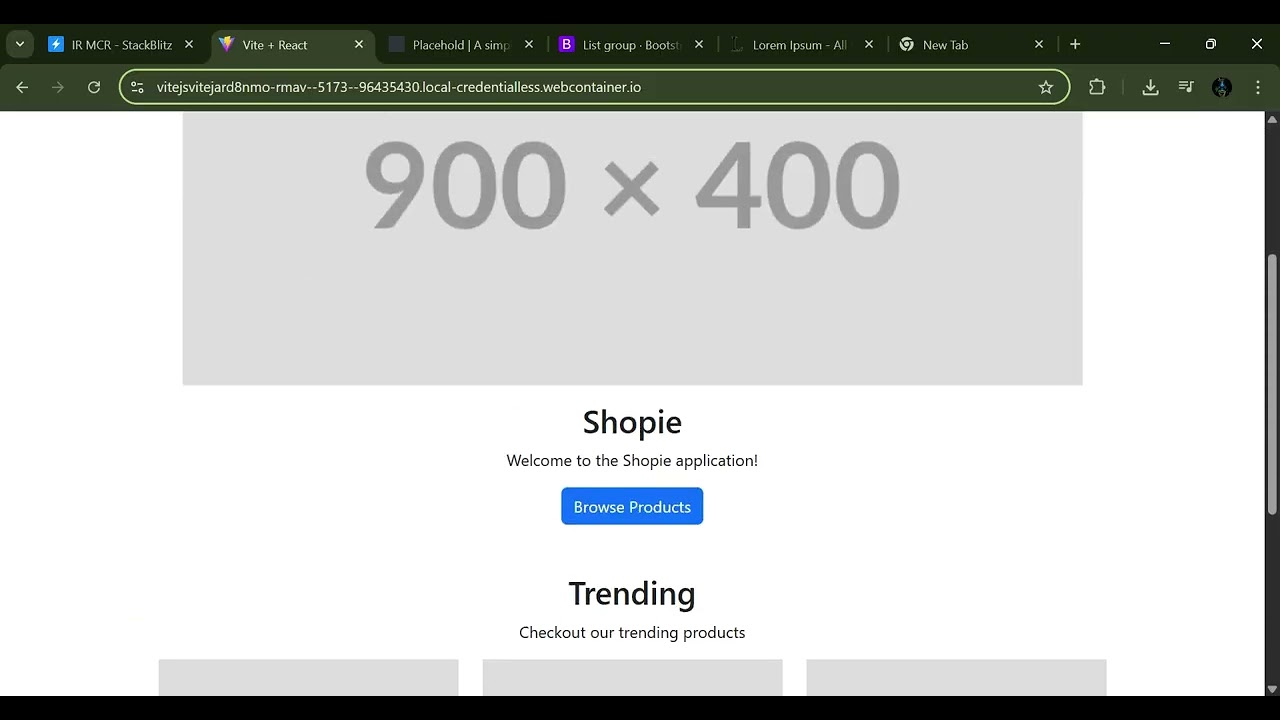Click the Browse Products button
This screenshot has width=1280, height=720.
click(x=632, y=507)
